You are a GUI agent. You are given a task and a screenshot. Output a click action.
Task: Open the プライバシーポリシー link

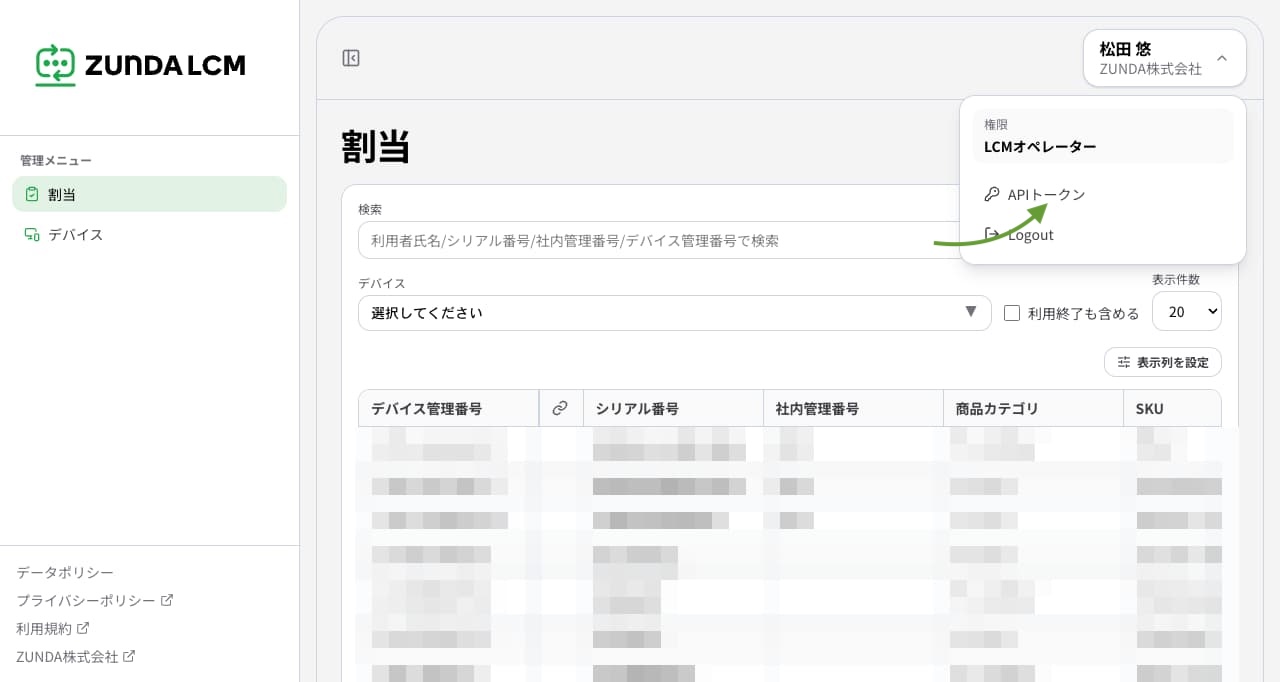[x=86, y=600]
